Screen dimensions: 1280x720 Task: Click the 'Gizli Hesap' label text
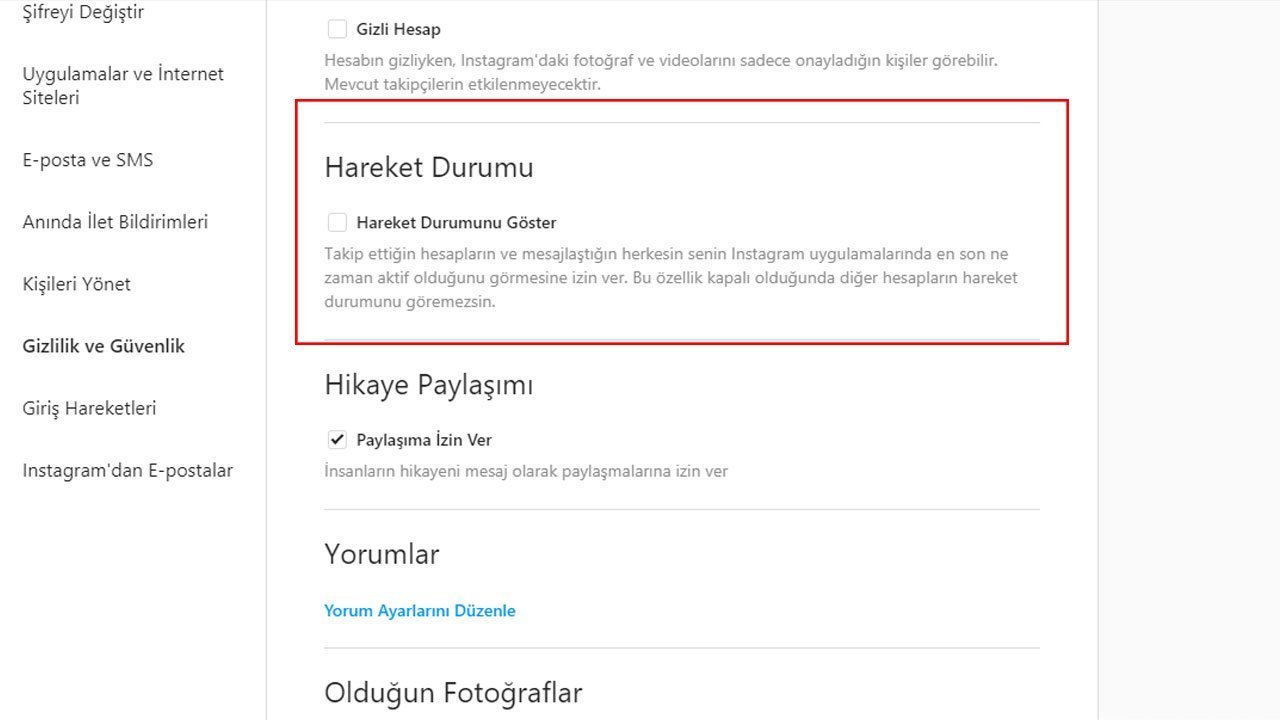click(x=398, y=29)
